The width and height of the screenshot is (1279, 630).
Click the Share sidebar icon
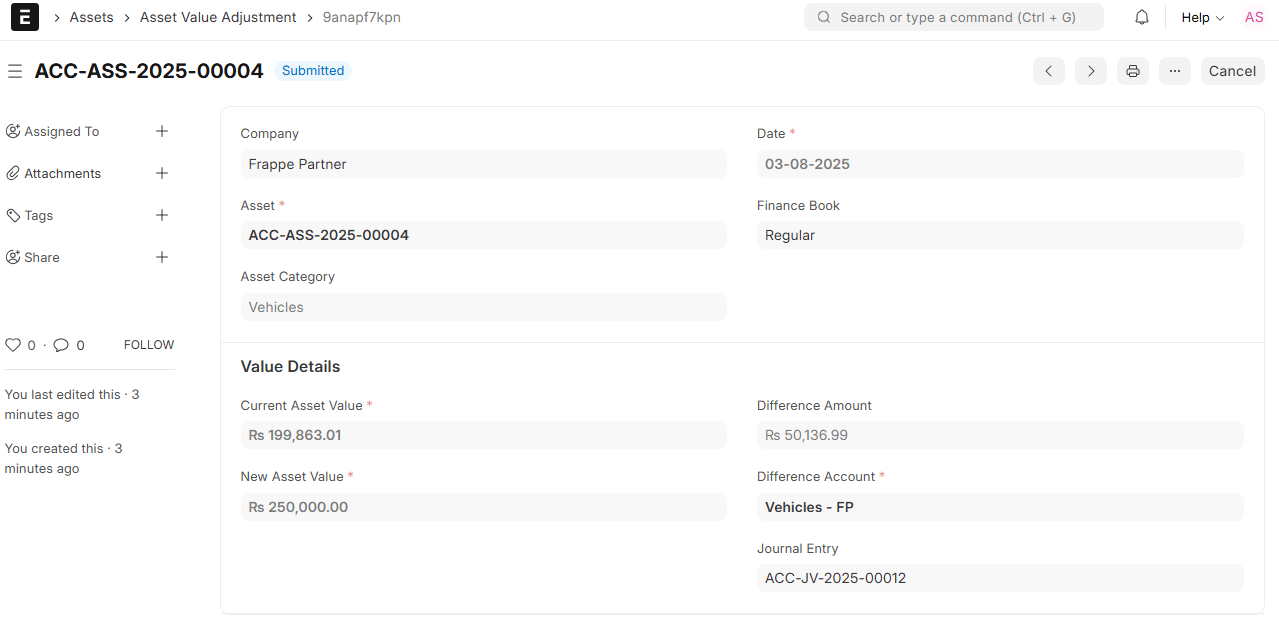click(x=13, y=257)
